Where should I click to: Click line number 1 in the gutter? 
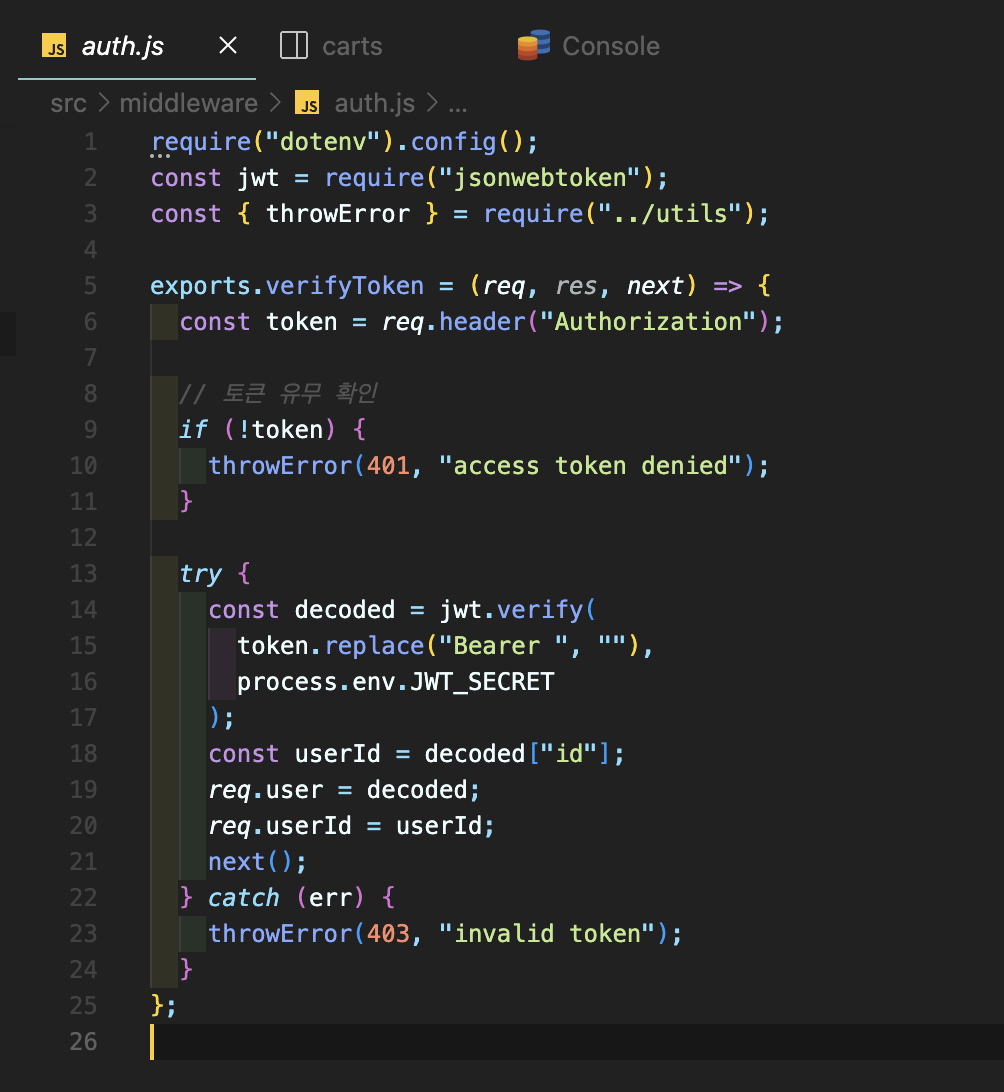tap(91, 142)
